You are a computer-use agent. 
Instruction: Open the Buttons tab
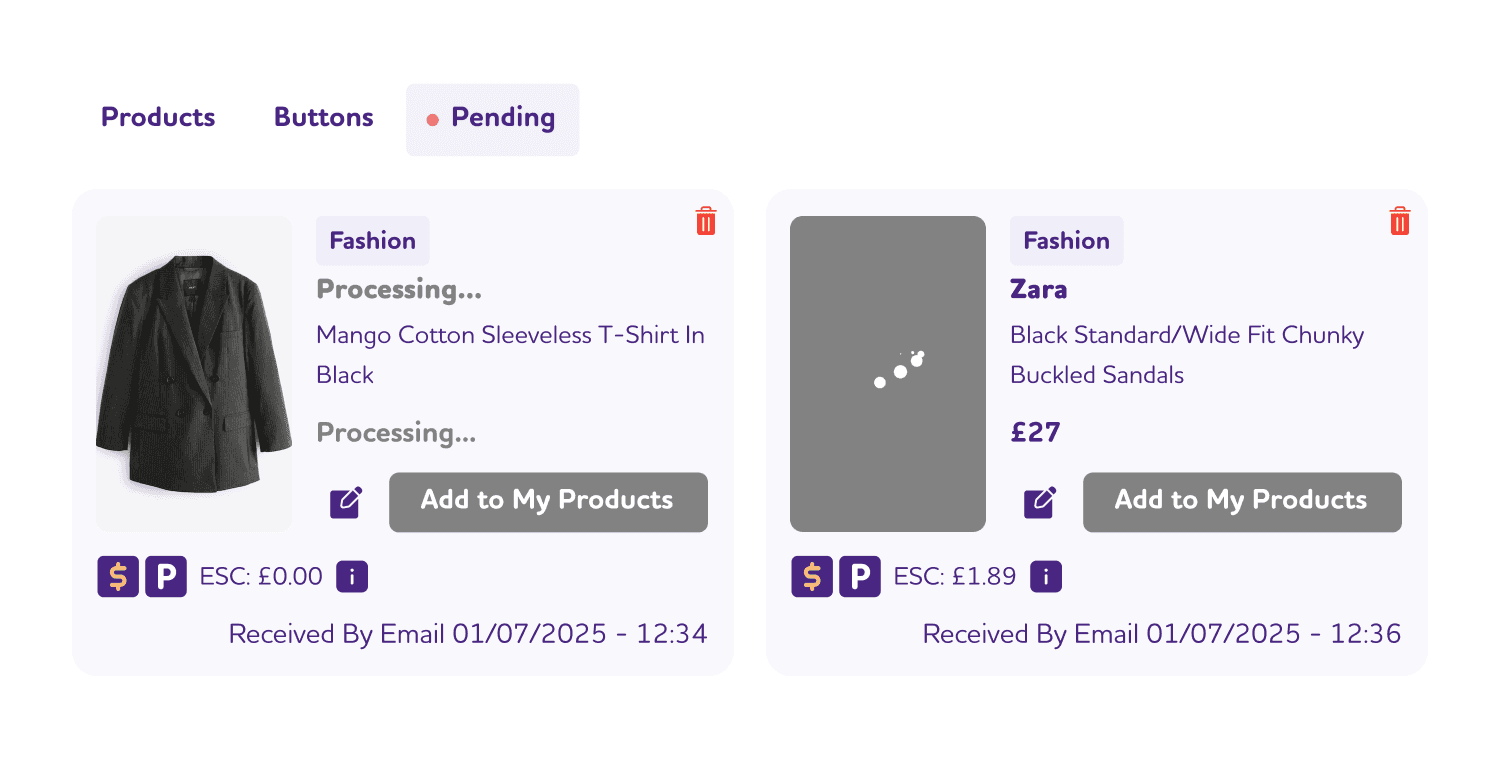click(x=324, y=118)
